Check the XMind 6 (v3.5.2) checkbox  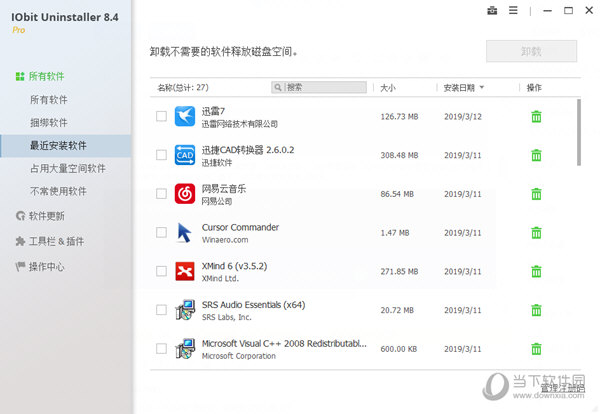pos(161,271)
